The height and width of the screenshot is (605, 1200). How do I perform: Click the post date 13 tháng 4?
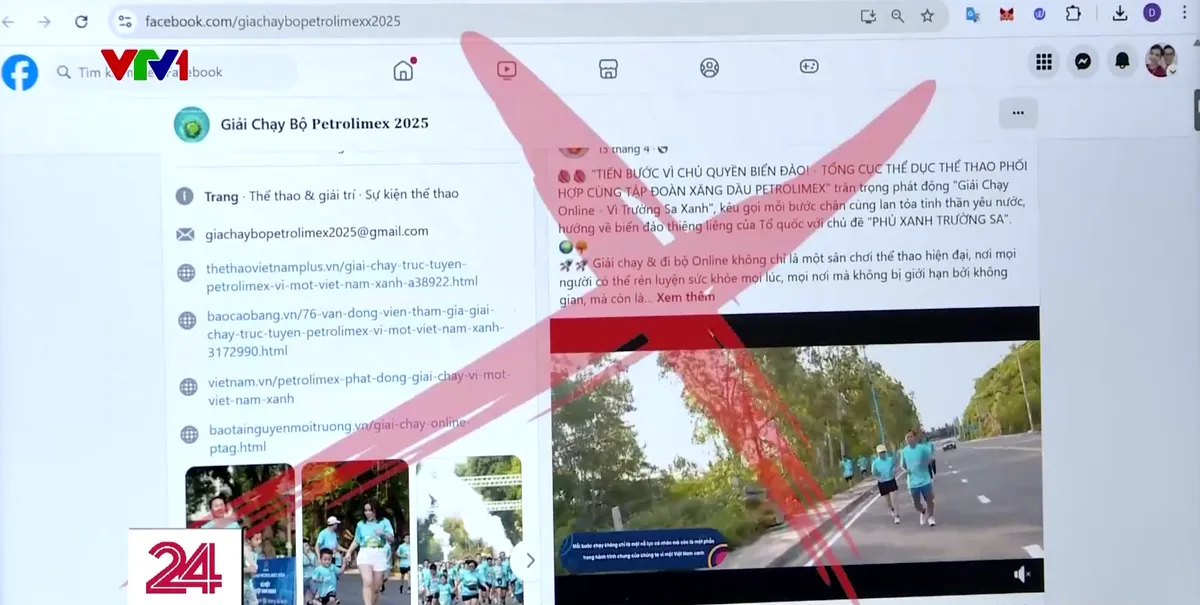tap(624, 149)
